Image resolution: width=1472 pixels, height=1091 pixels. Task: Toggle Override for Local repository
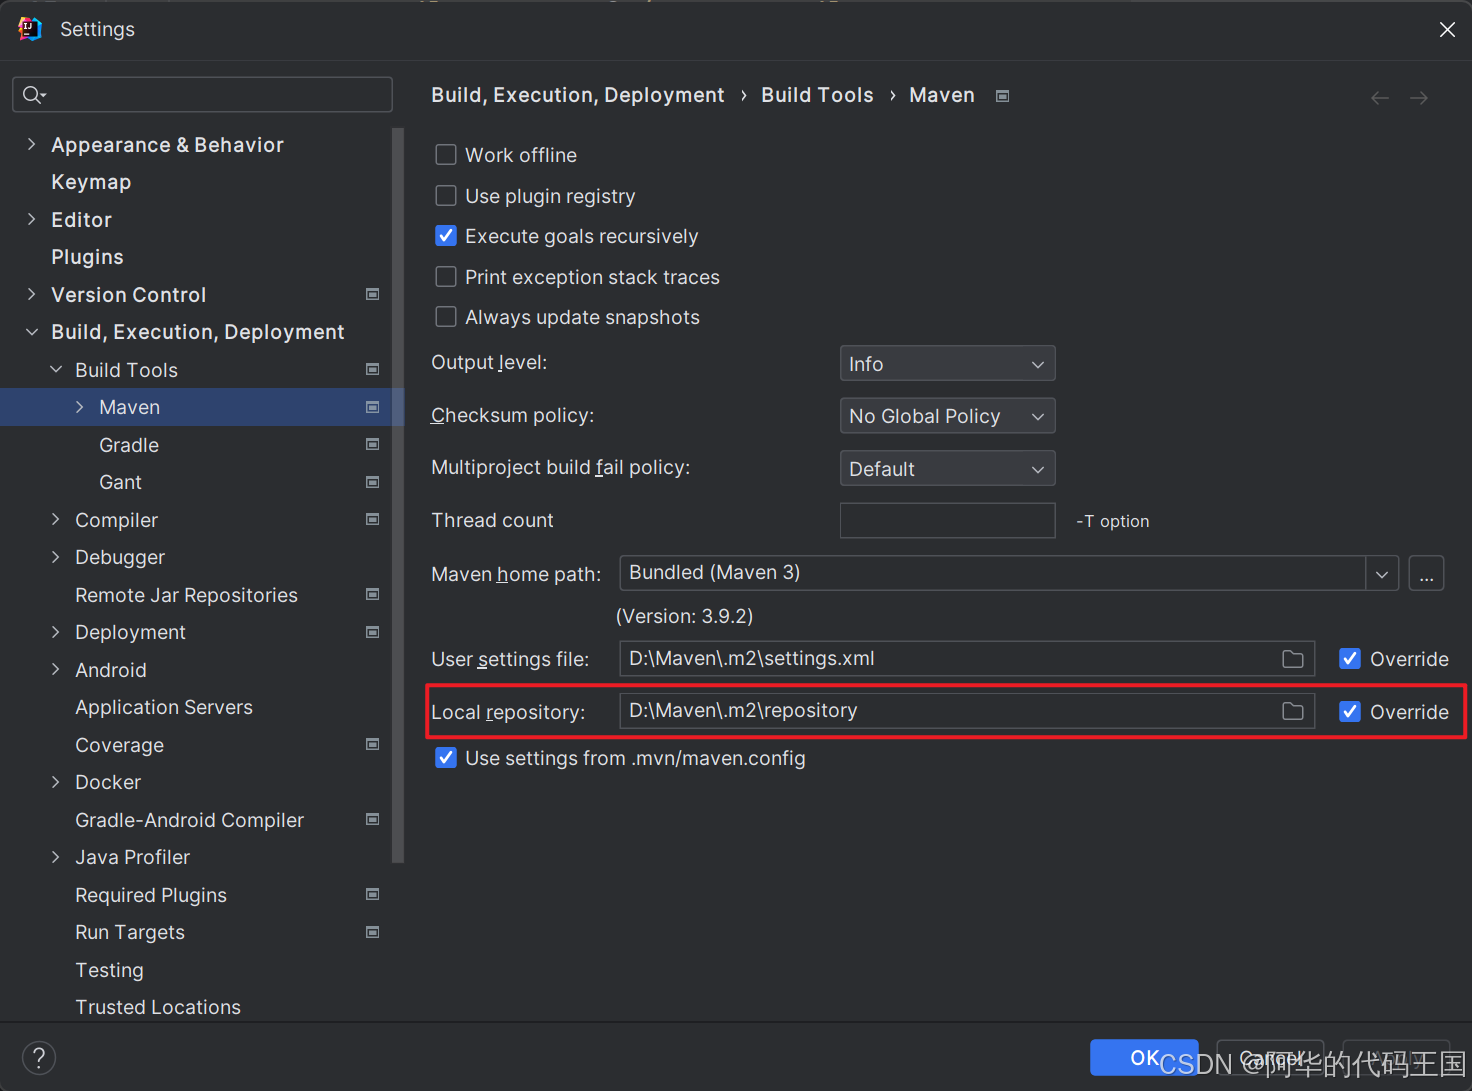(x=1350, y=712)
